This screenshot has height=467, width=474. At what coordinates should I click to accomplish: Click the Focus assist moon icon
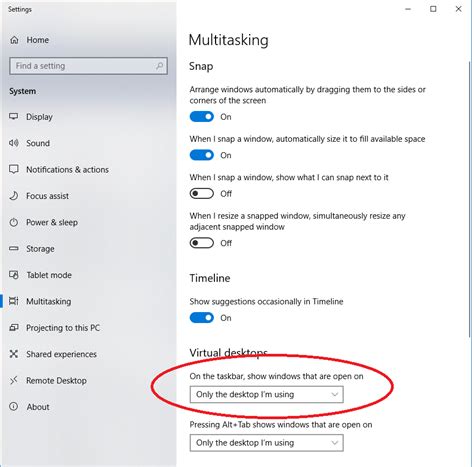(x=14, y=196)
